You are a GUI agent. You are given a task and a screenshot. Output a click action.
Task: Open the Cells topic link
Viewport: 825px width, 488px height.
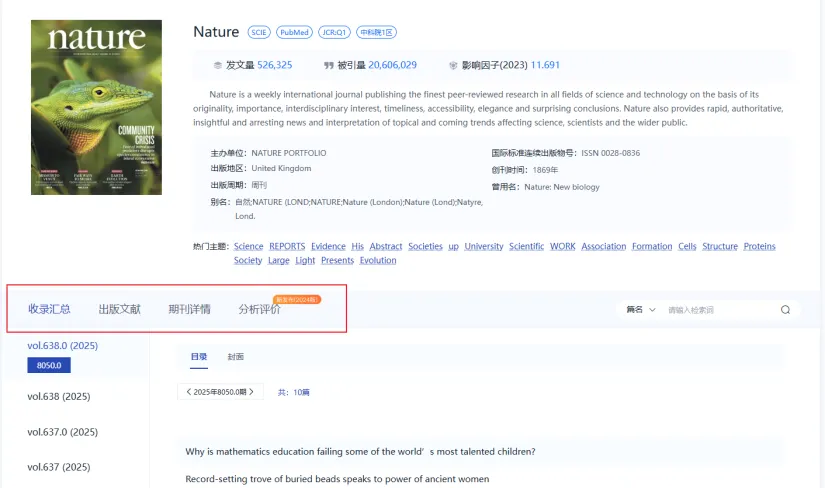[x=687, y=246]
